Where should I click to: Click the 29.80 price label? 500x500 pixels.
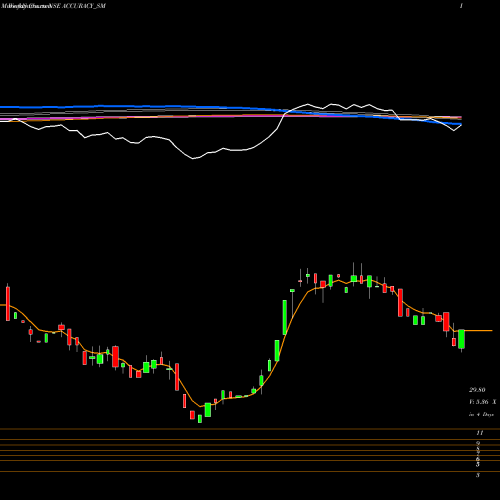click(477, 390)
